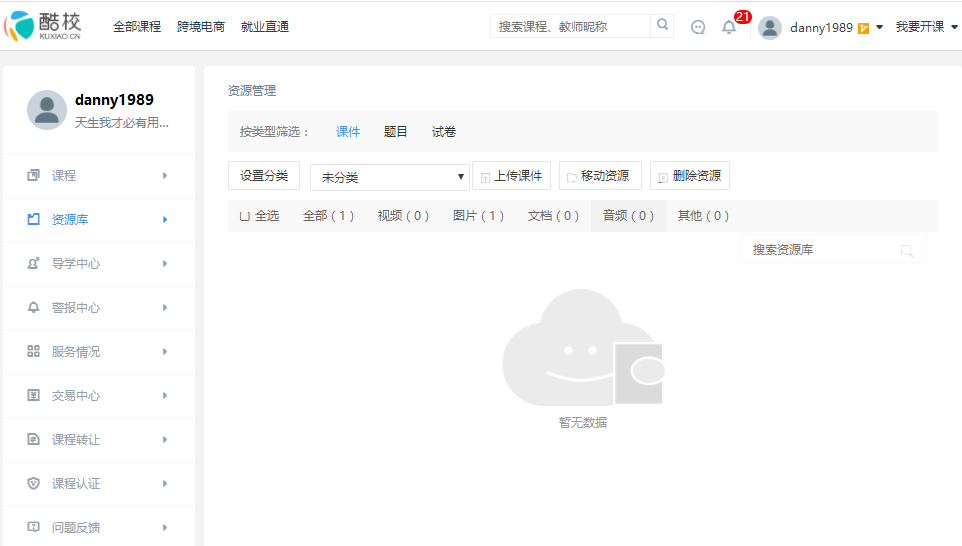Open the 未分类 category dropdown
Image resolution: width=962 pixels, height=546 pixels.
[390, 177]
